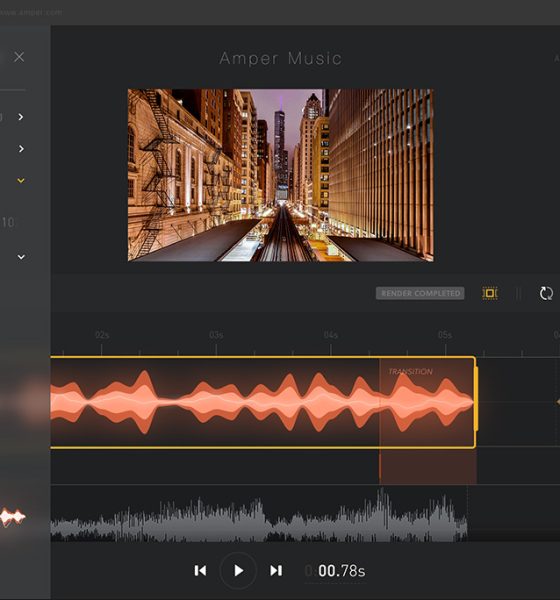Expand the second right-pointing chevron in sidebar
The height and width of the screenshot is (600, 560).
(21, 148)
